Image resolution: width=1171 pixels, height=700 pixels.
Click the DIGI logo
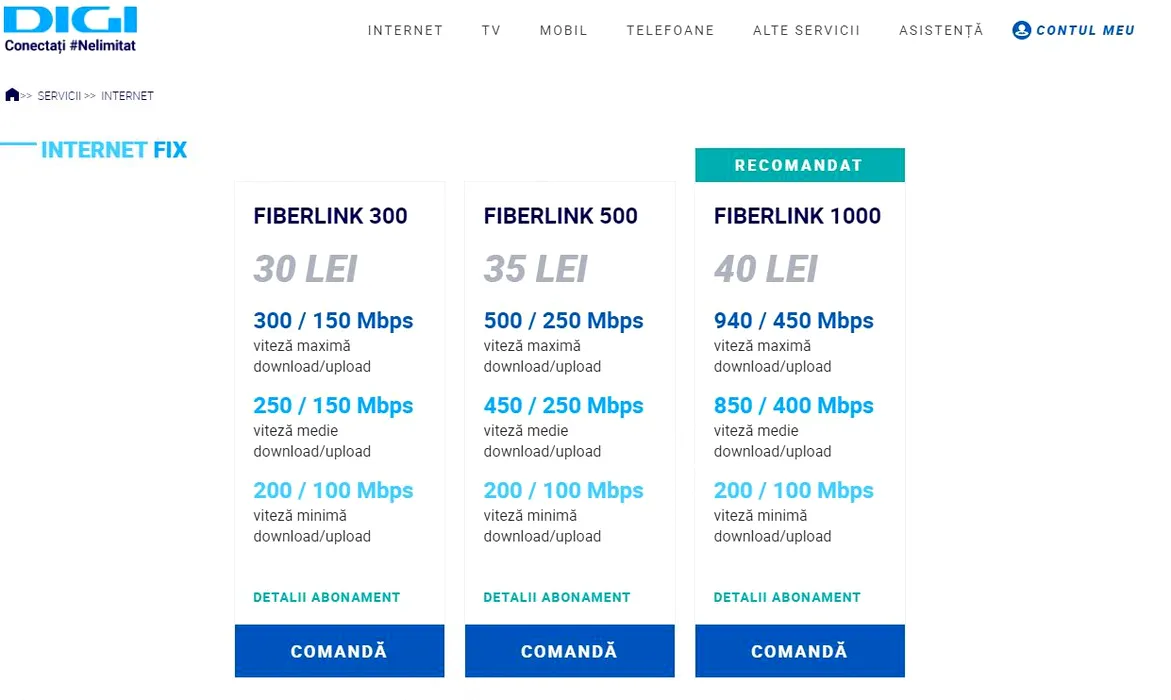coord(70,21)
